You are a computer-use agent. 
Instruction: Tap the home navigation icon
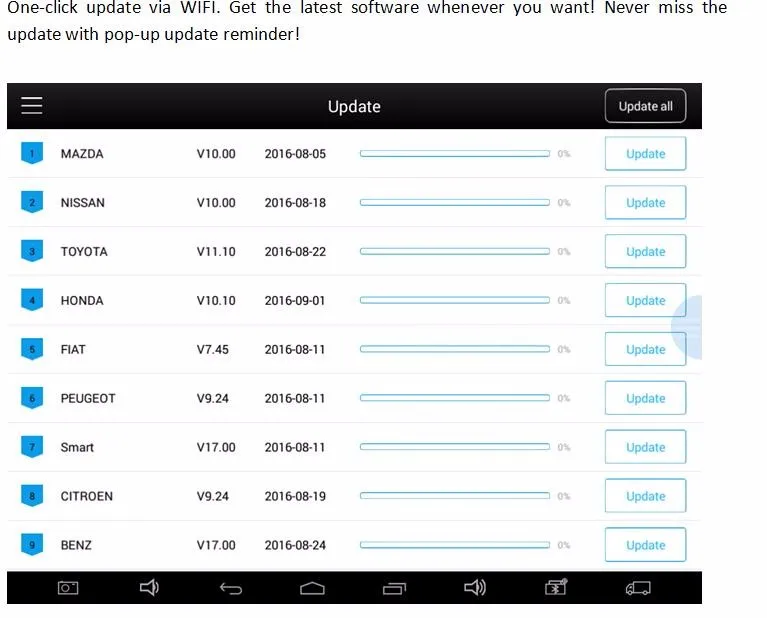(312, 588)
